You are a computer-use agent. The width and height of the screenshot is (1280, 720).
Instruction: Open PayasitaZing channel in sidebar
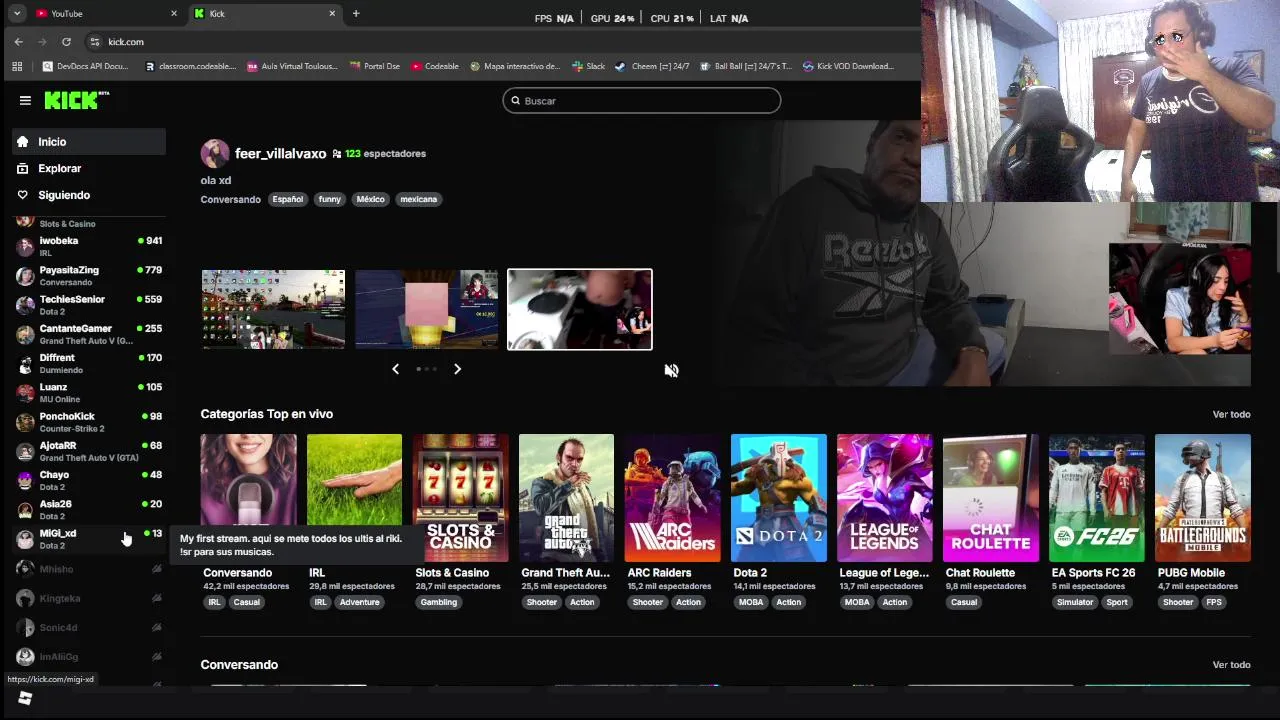[88, 275]
